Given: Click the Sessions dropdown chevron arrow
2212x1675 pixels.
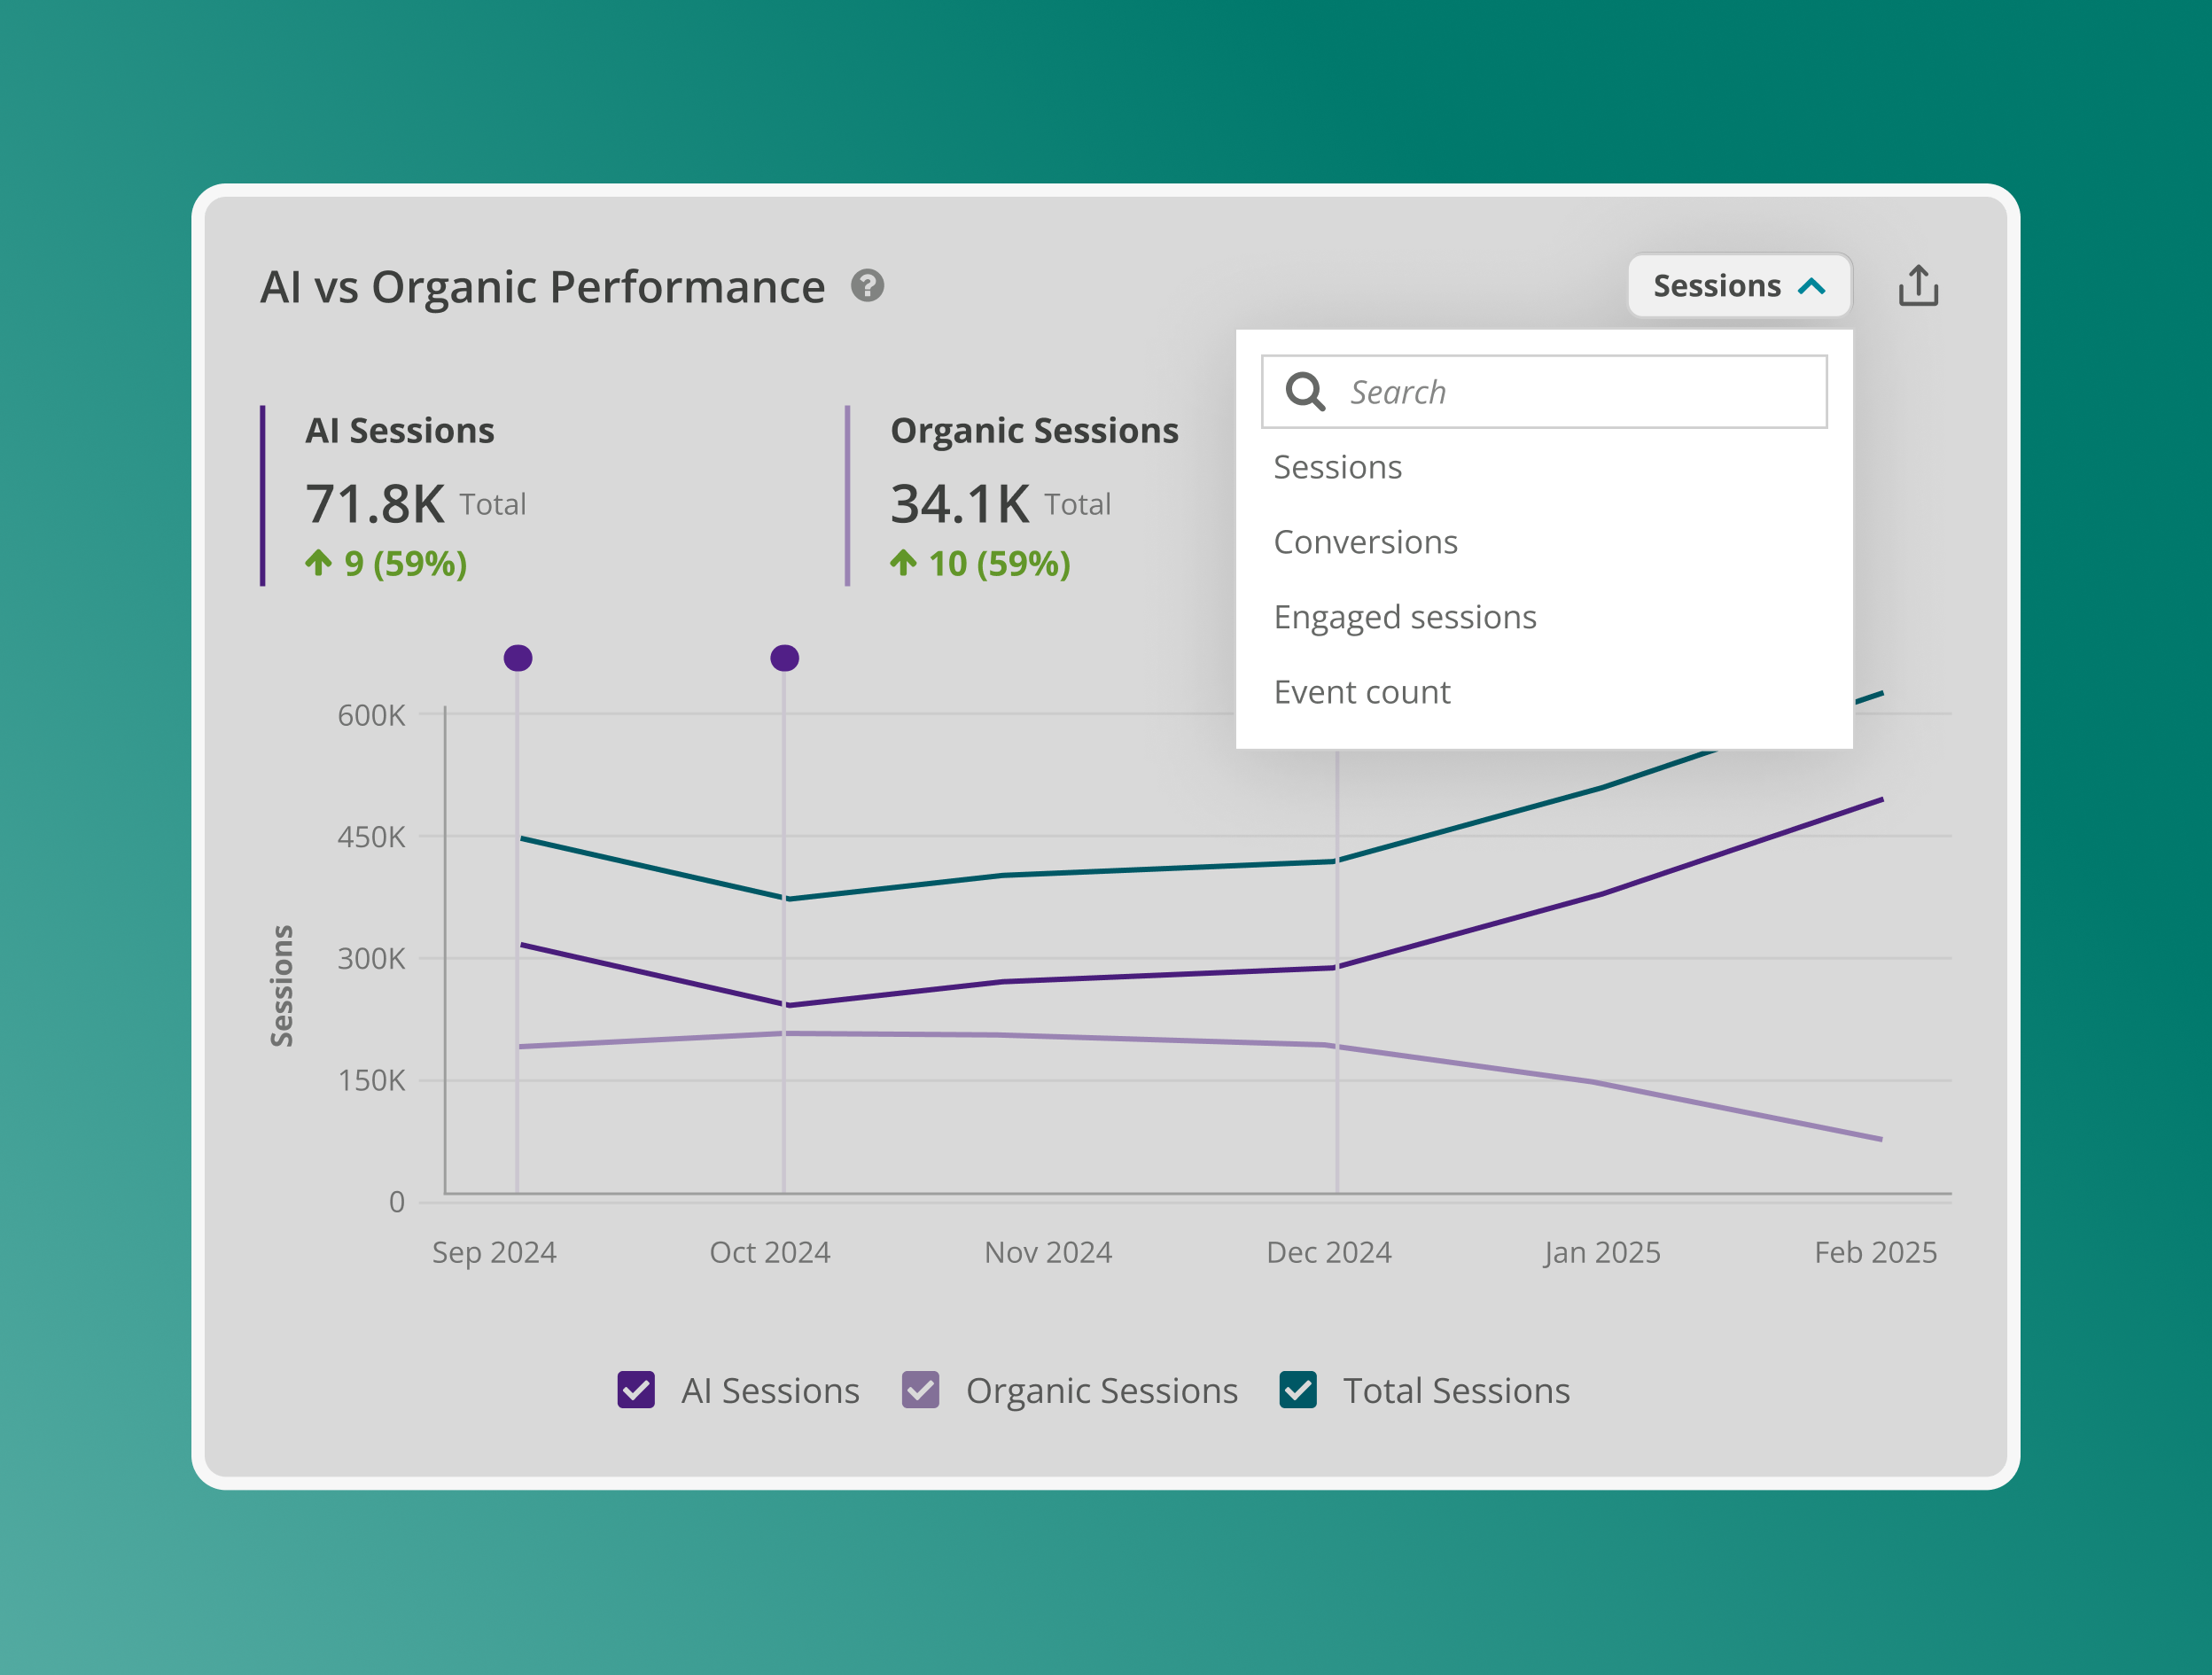Looking at the screenshot, I should pos(1811,287).
